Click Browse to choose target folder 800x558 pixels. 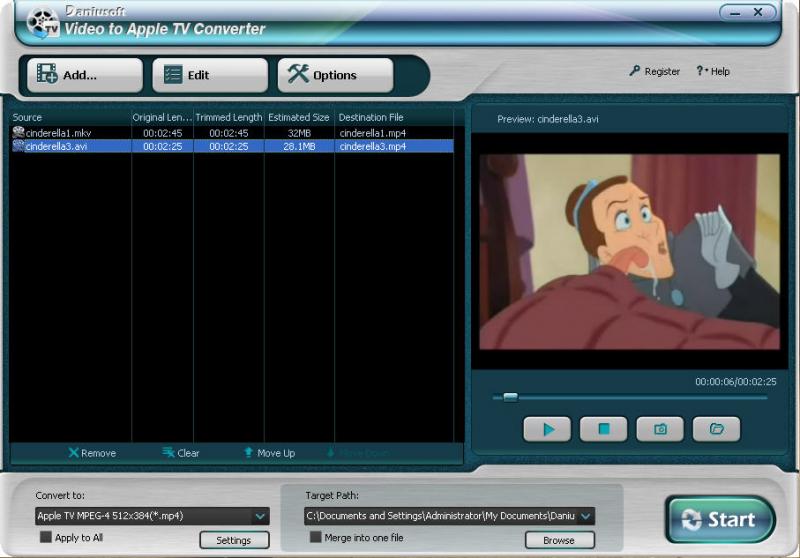coord(558,540)
